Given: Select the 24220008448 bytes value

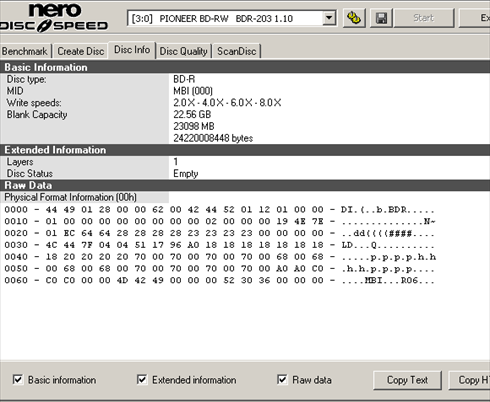Looking at the screenshot, I should tap(213, 138).
